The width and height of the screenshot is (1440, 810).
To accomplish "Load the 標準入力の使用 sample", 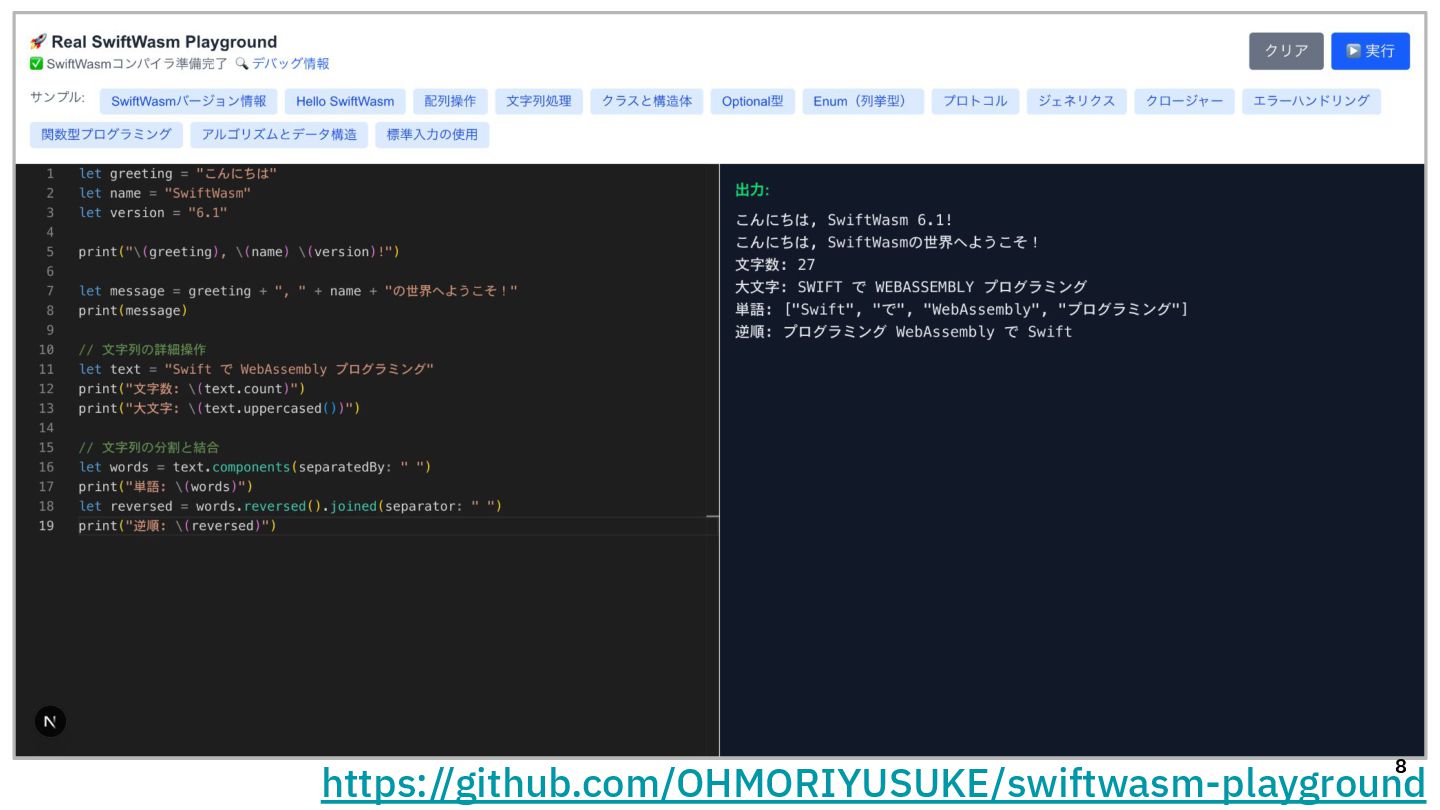I will pyautogui.click(x=432, y=134).
